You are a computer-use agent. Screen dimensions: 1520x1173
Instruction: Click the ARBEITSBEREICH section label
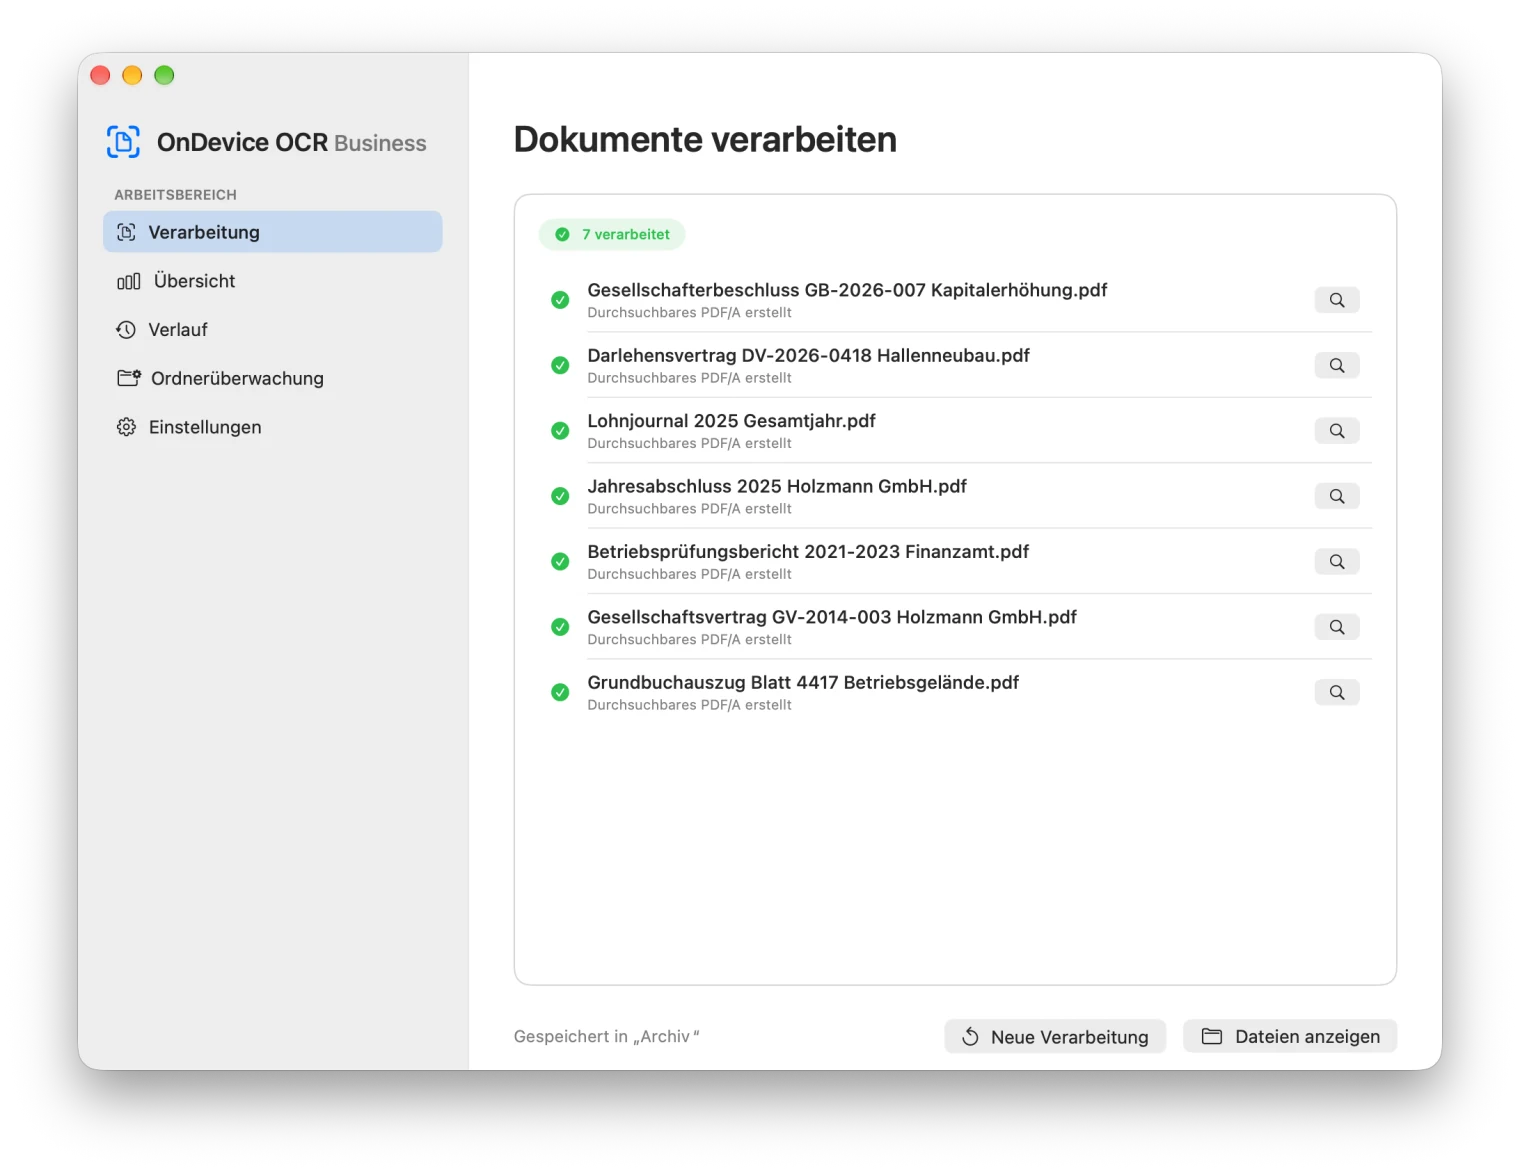[x=175, y=195]
